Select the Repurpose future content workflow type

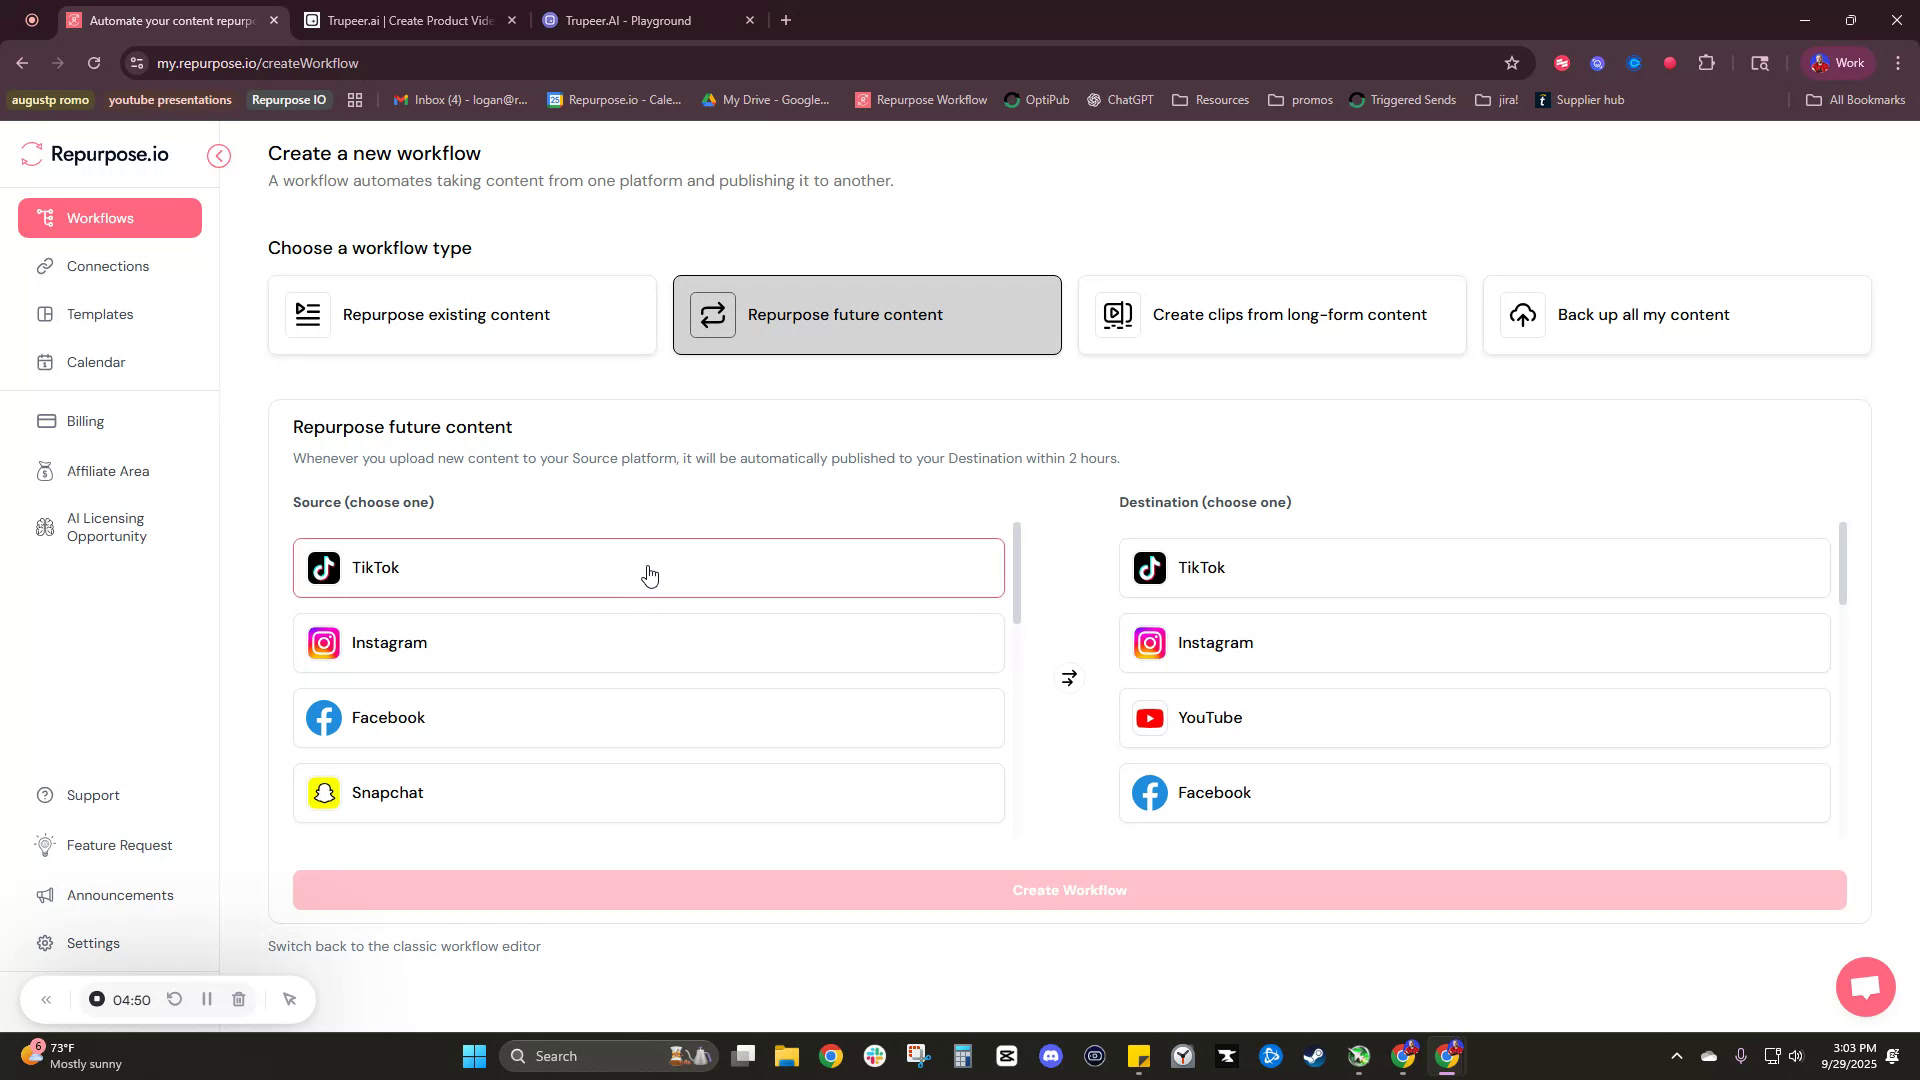[x=866, y=314]
